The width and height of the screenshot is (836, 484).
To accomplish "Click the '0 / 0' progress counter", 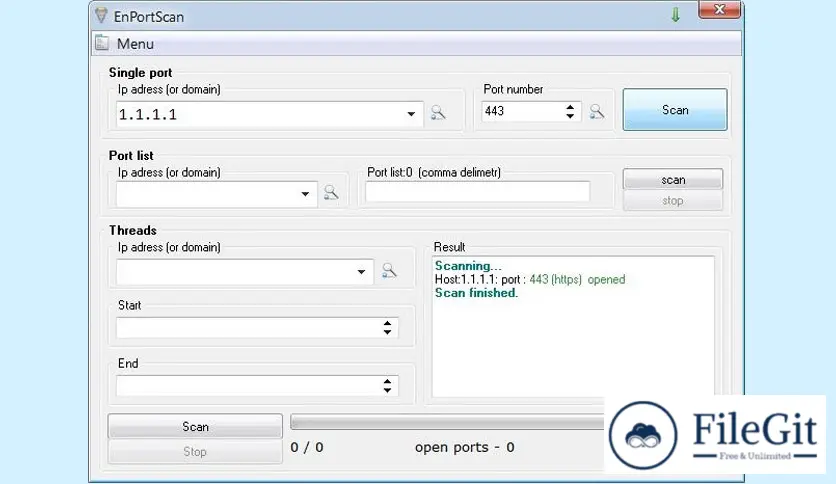I will click(x=307, y=447).
